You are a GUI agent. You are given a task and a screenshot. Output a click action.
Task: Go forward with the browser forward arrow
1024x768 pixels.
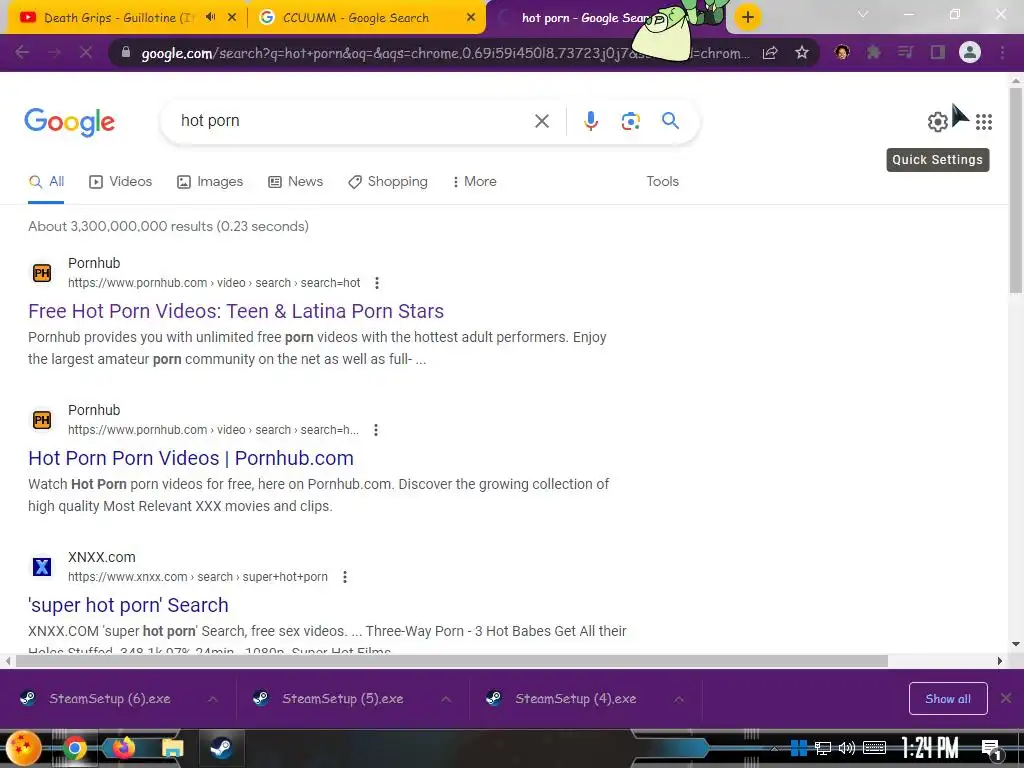click(x=54, y=52)
